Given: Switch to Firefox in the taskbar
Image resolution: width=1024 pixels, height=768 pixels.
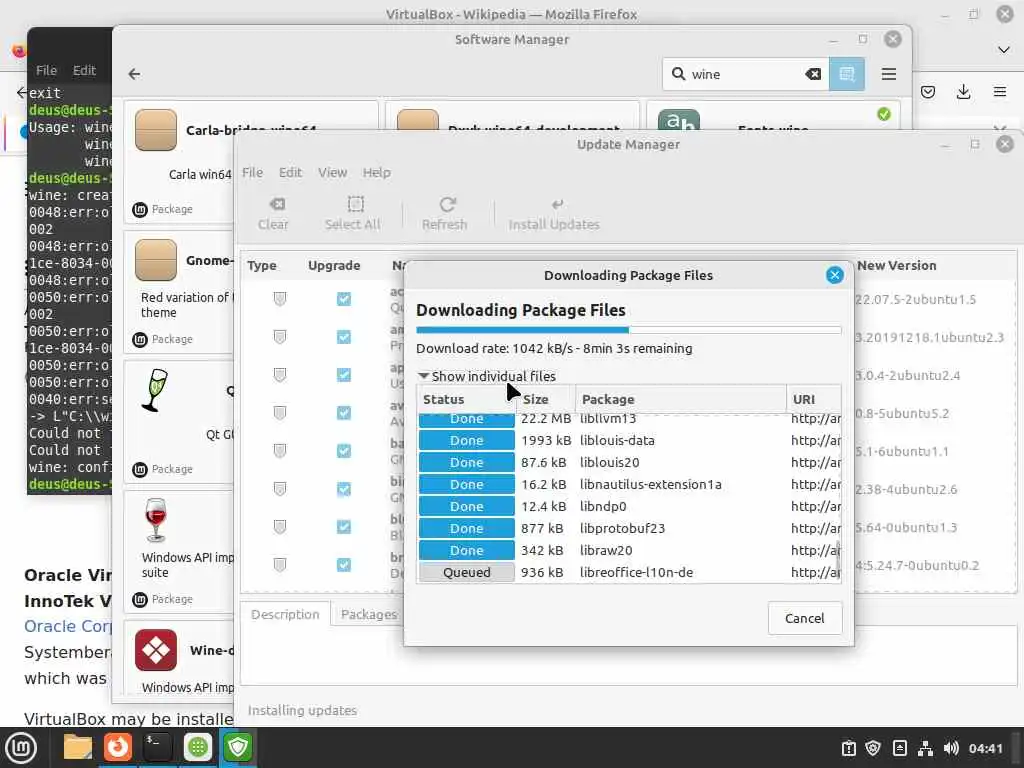Looking at the screenshot, I should pos(118,747).
